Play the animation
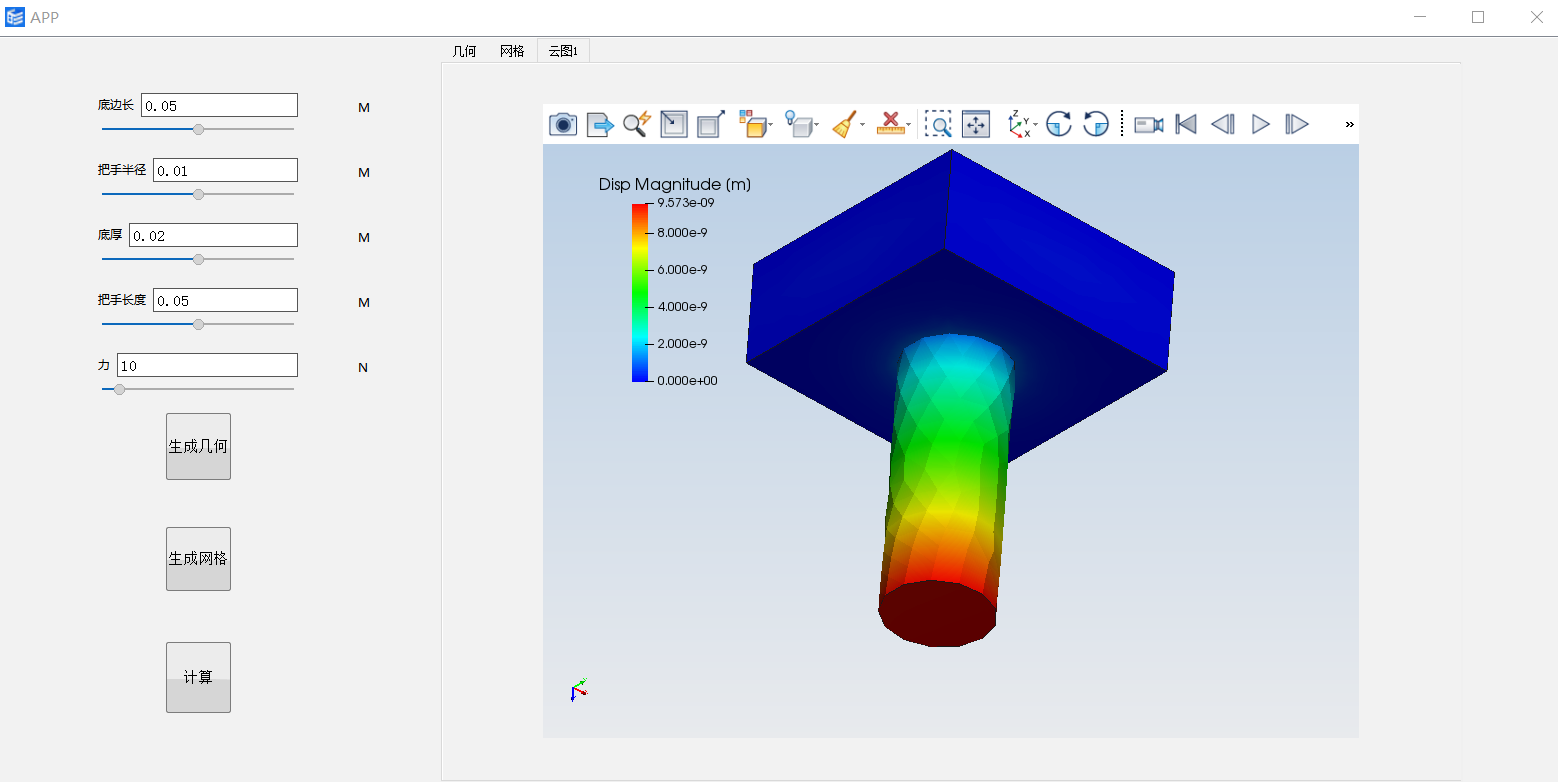The width and height of the screenshot is (1558, 782). [1261, 124]
